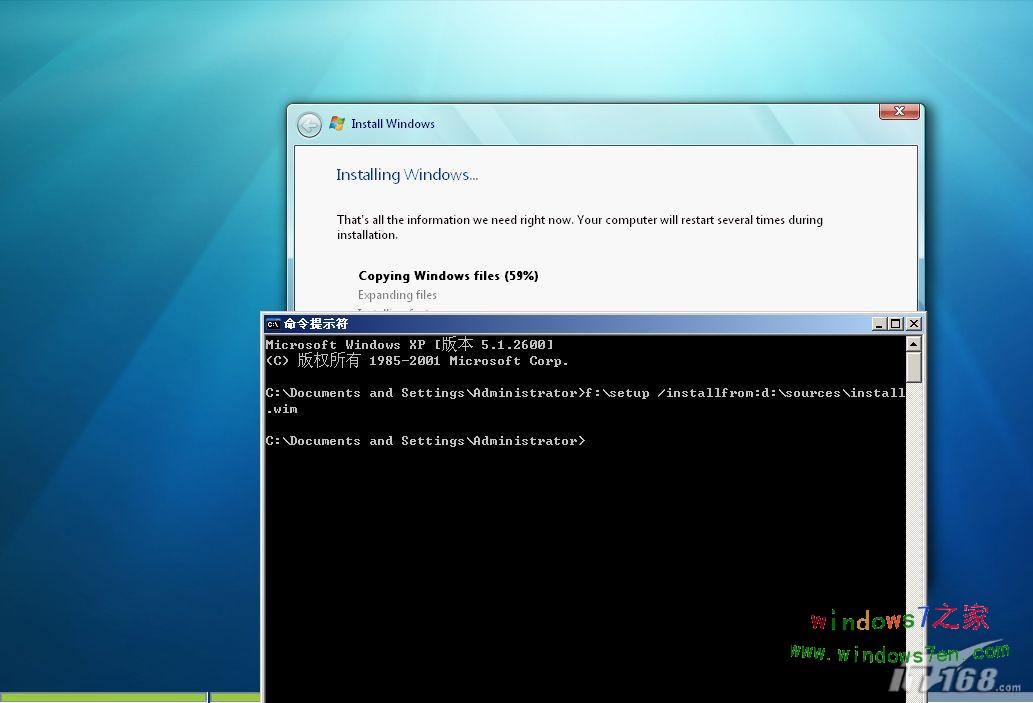Click the Microsoft Windows XP version banner line
The image size is (1033, 703).
410,344
